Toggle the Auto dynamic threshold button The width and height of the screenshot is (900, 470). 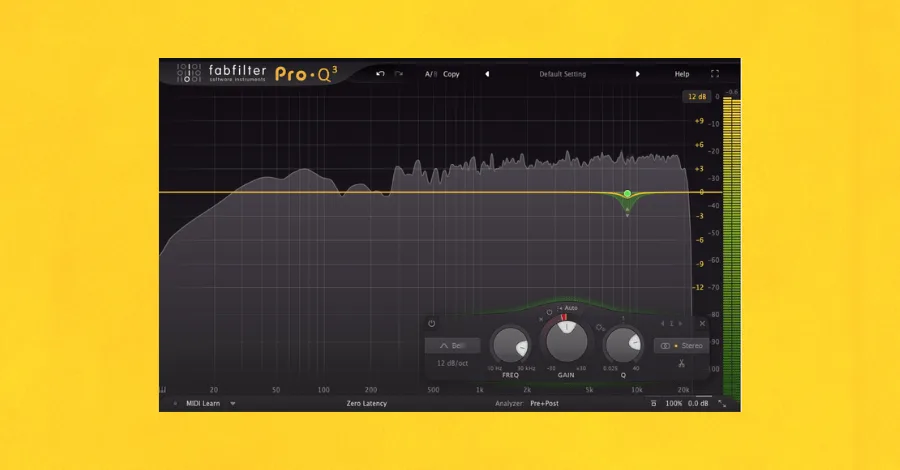coord(568,308)
